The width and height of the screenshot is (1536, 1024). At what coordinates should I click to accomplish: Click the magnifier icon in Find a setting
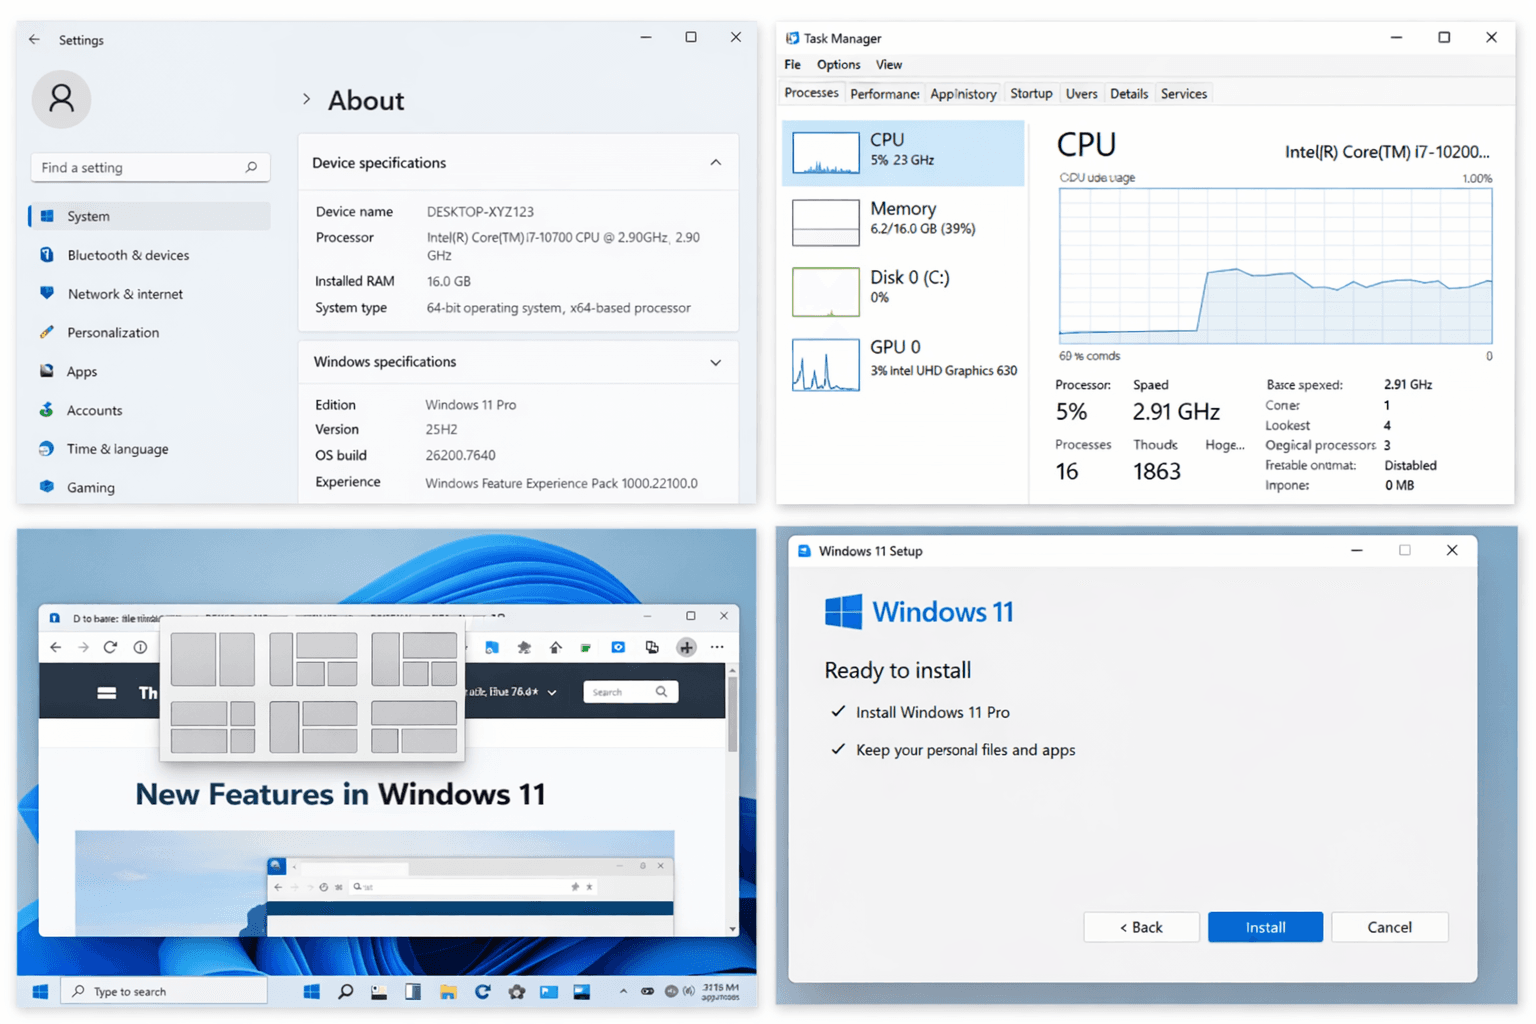coord(251,167)
